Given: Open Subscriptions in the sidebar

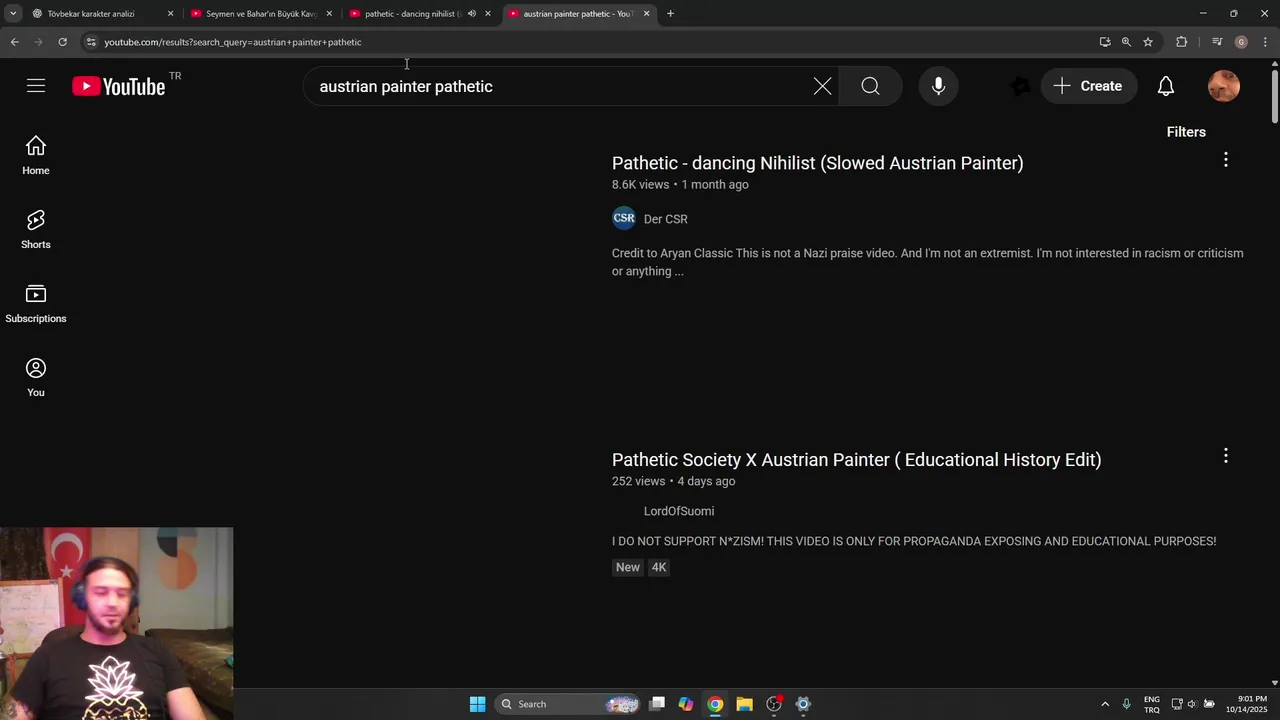Looking at the screenshot, I should (x=36, y=303).
